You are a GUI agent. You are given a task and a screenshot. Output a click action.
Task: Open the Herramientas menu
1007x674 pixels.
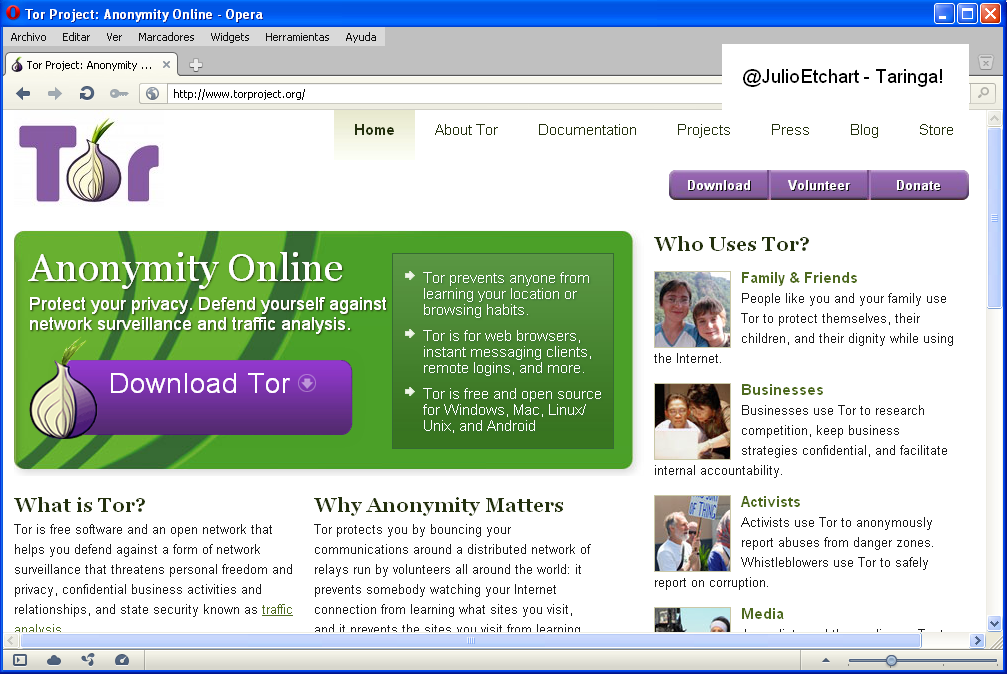tap(297, 37)
